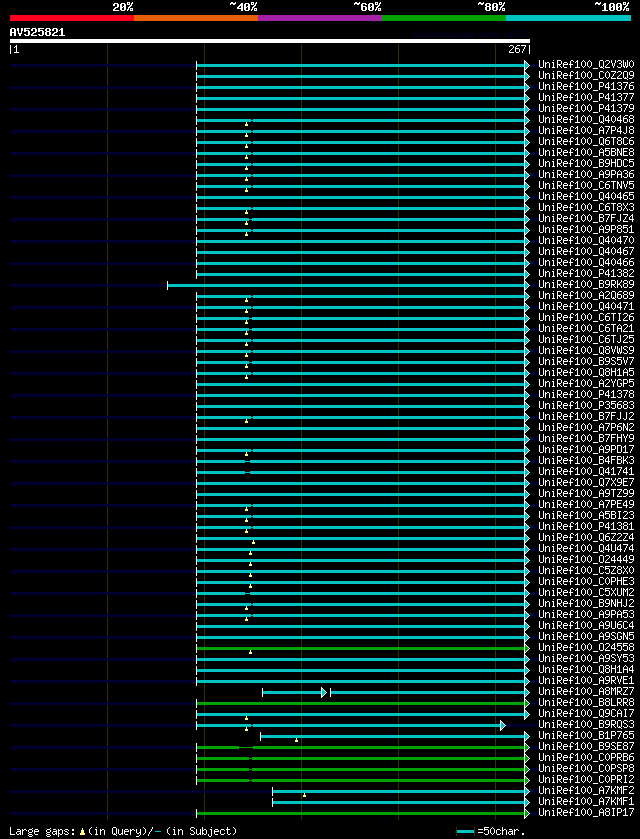Click the cyan ~100% identity legend swatch

coord(568,18)
